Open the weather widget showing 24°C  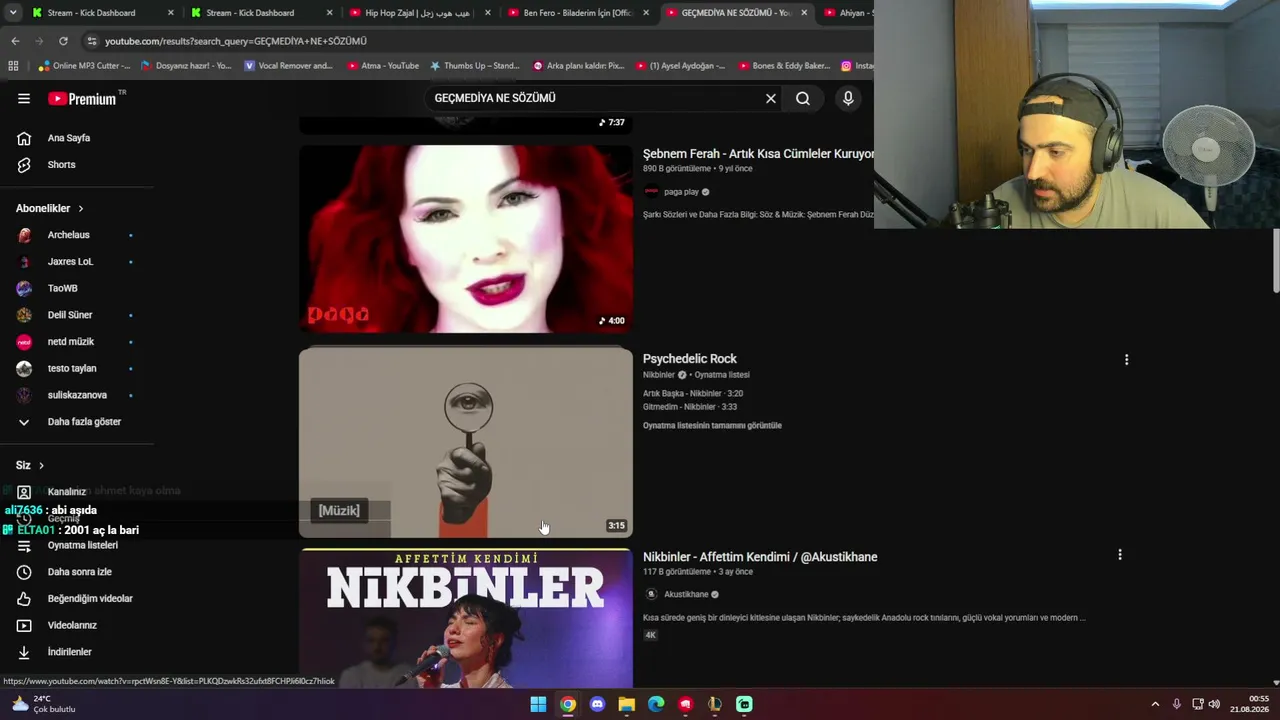[42, 704]
